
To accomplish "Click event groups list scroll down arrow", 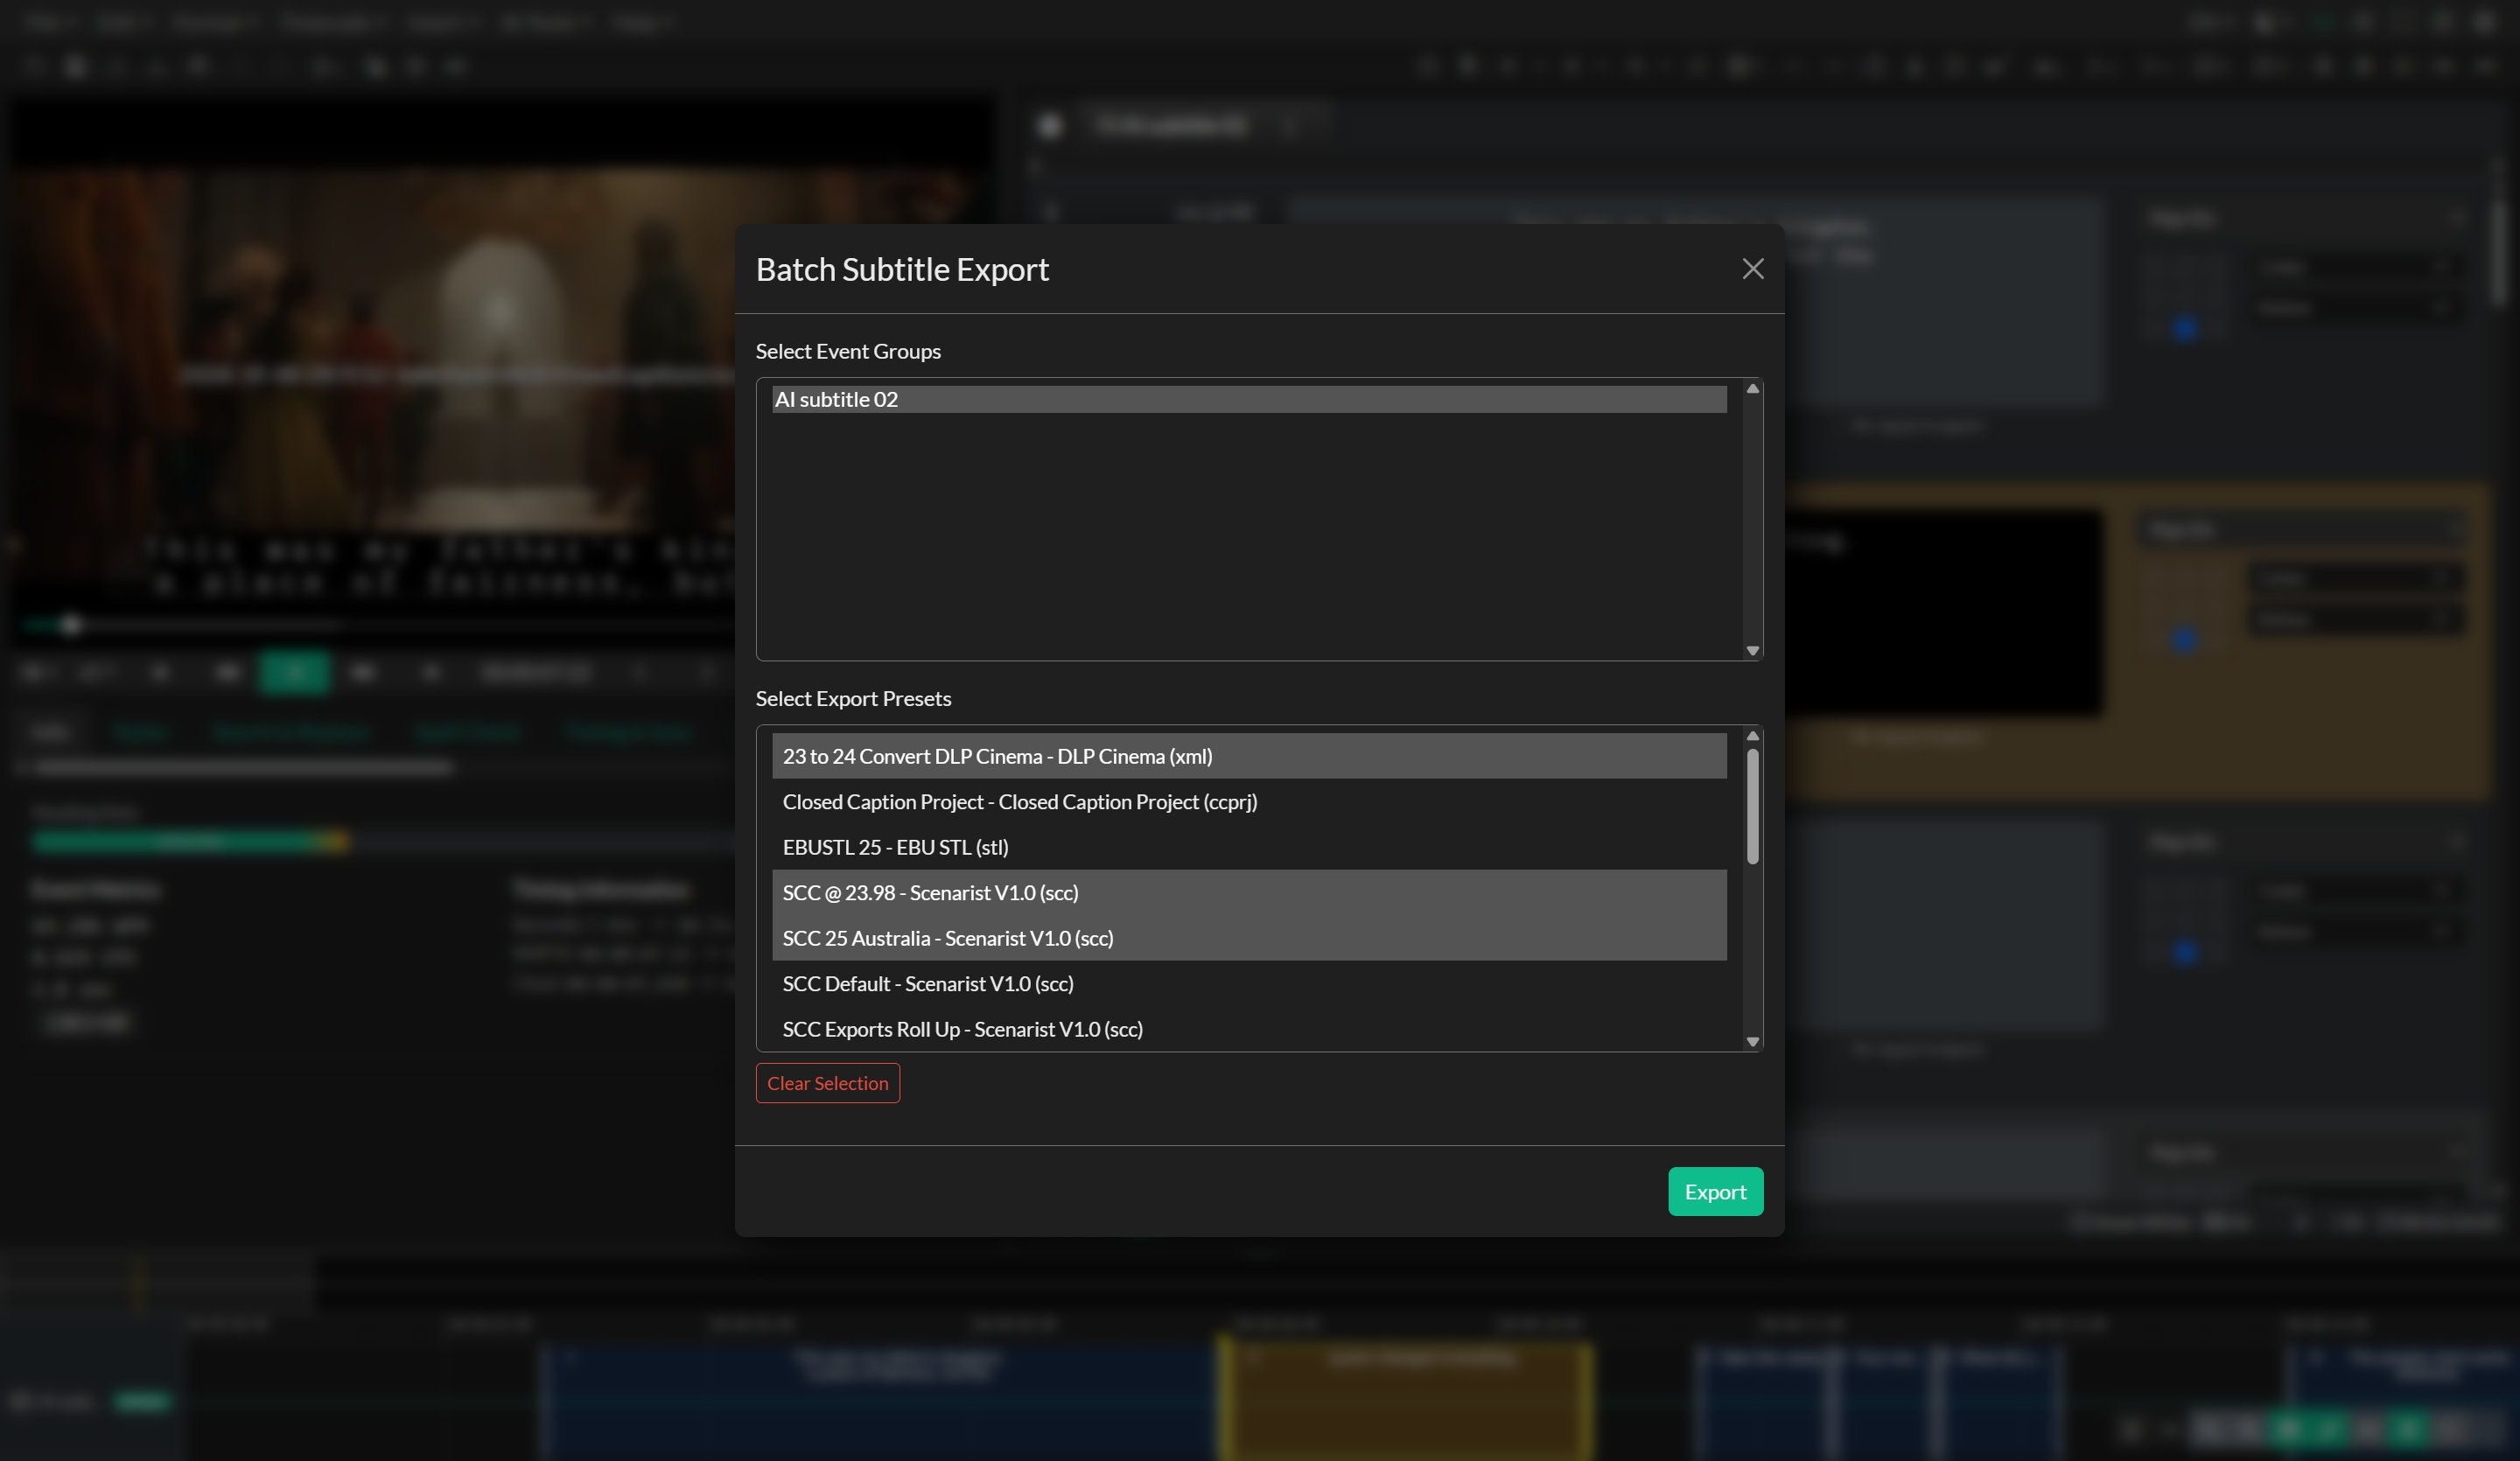I will click(x=1752, y=651).
